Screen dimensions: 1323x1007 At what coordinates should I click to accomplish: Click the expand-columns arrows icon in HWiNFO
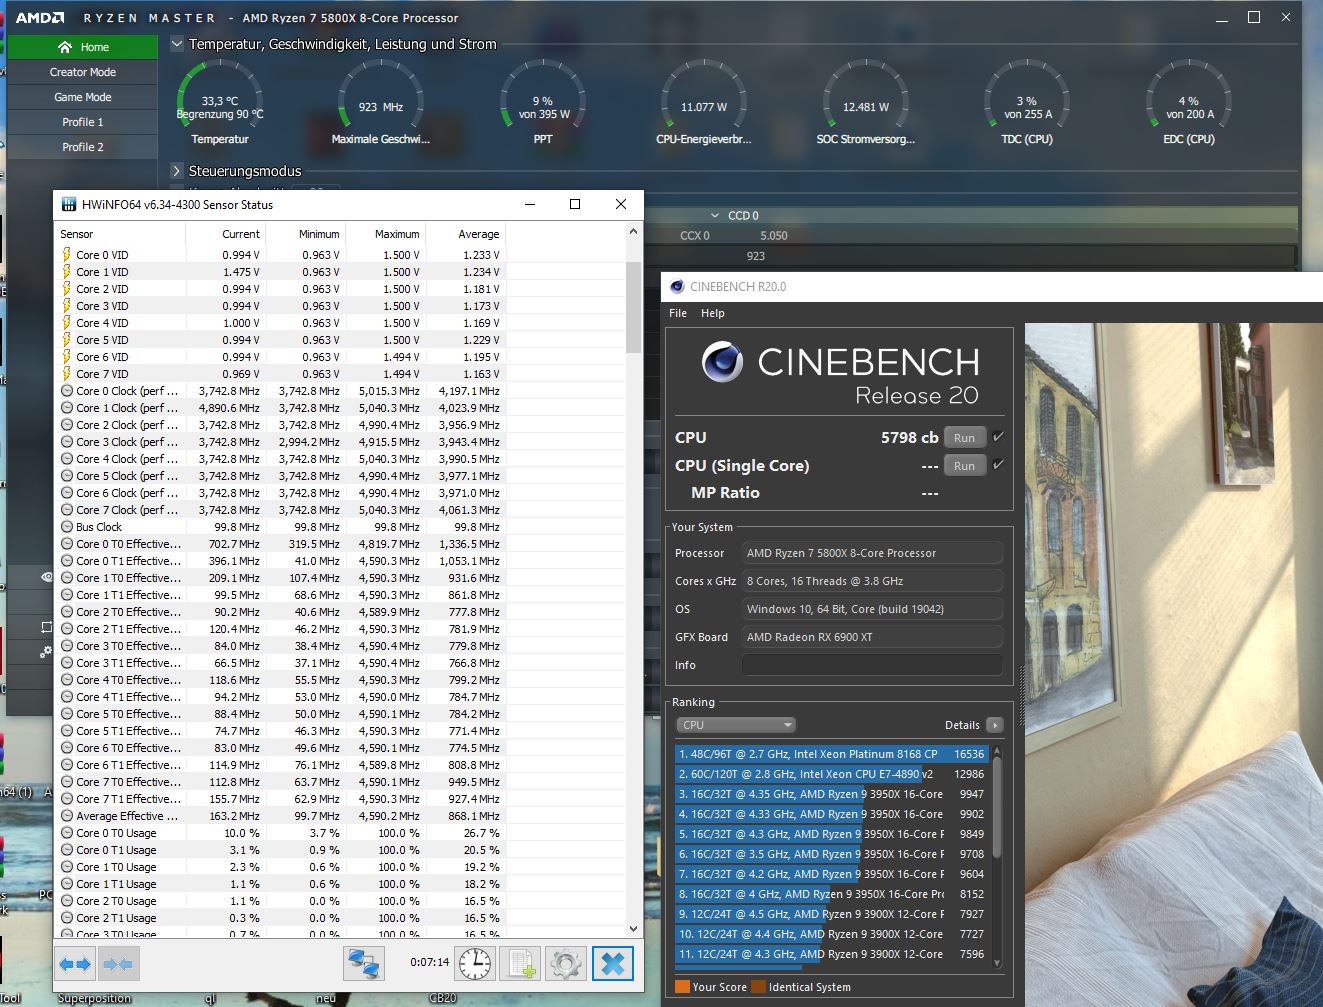pos(75,964)
